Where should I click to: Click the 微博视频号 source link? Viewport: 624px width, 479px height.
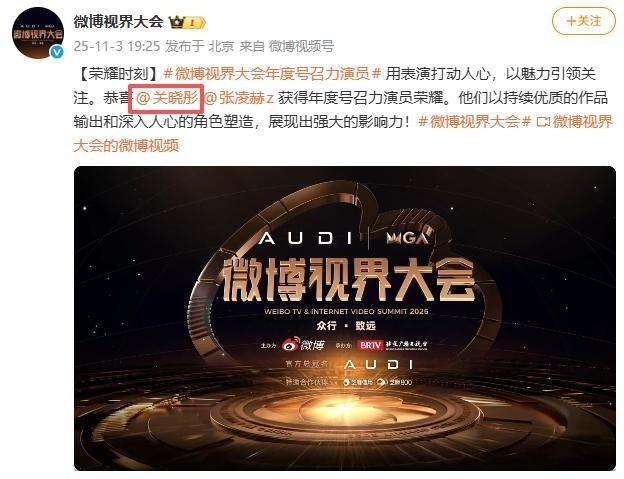[x=301, y=47]
